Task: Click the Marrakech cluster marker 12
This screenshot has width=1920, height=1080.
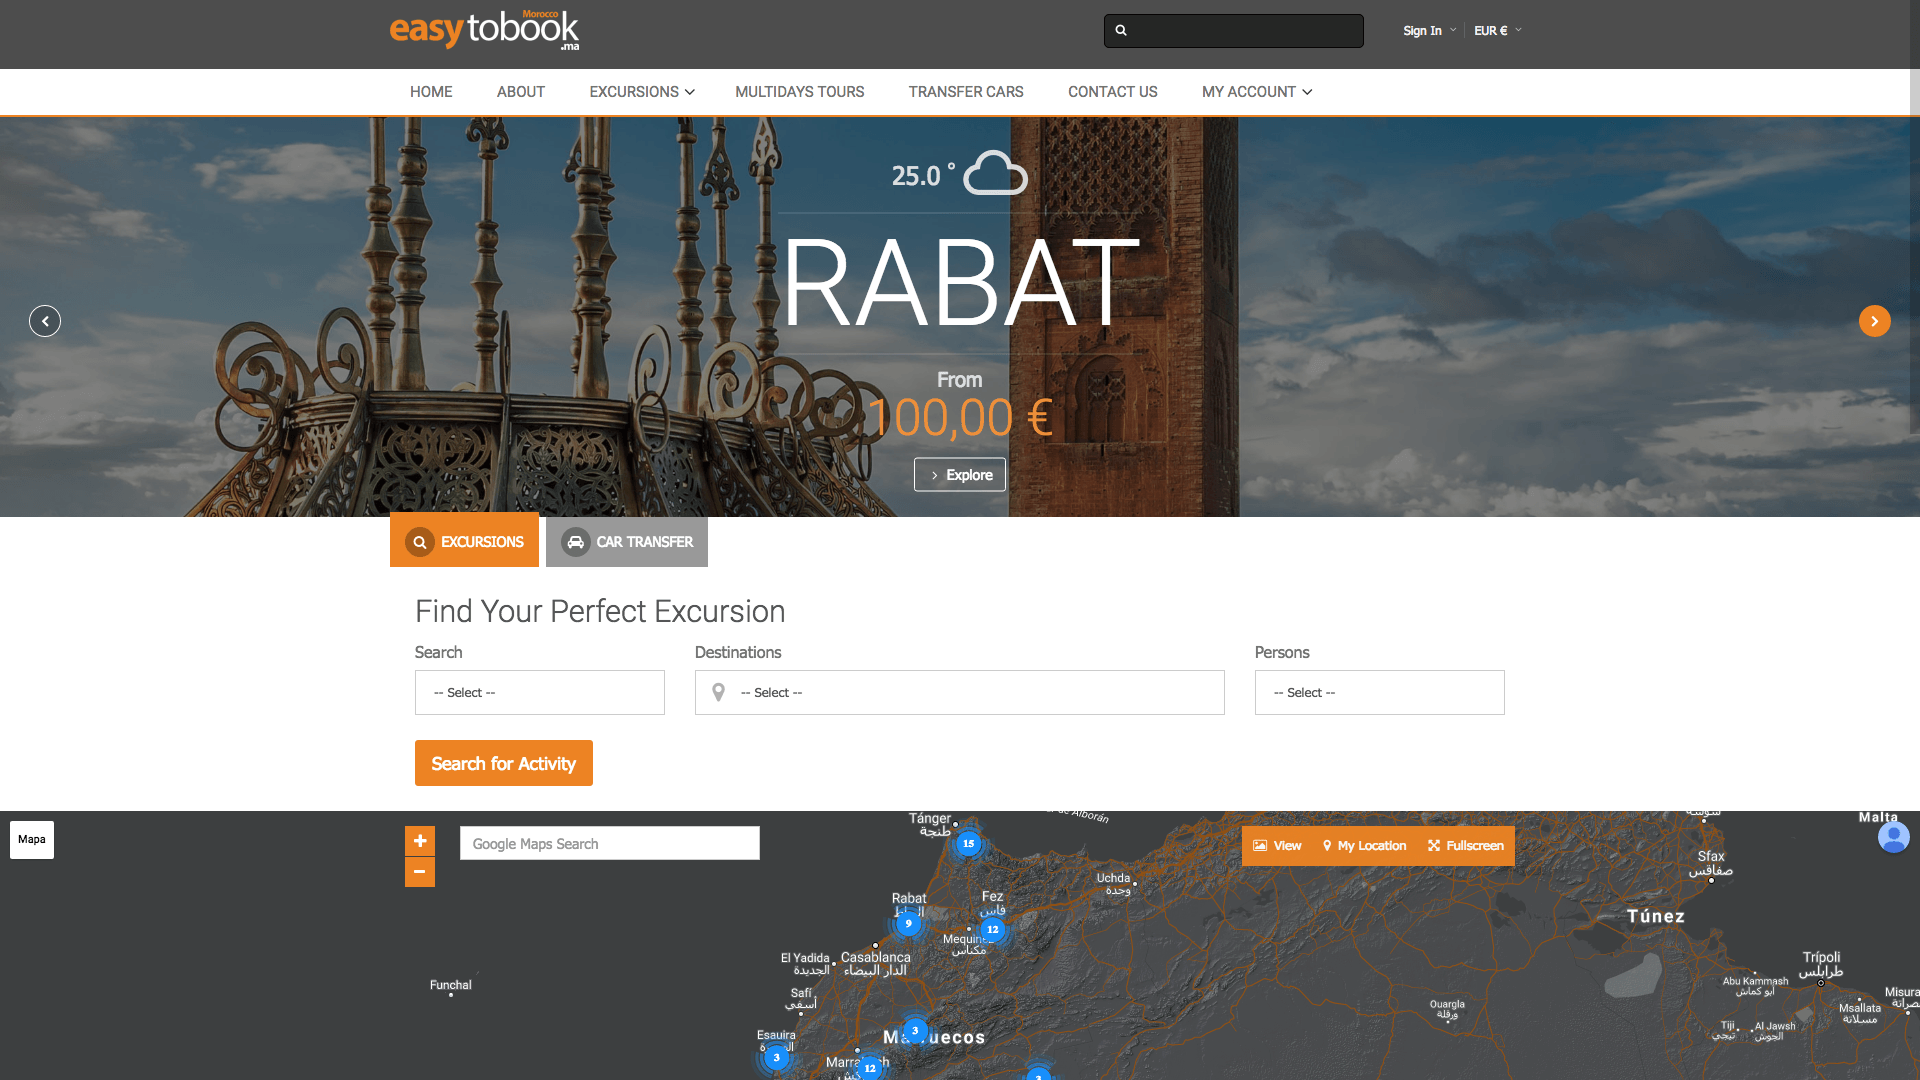Action: tap(870, 1068)
